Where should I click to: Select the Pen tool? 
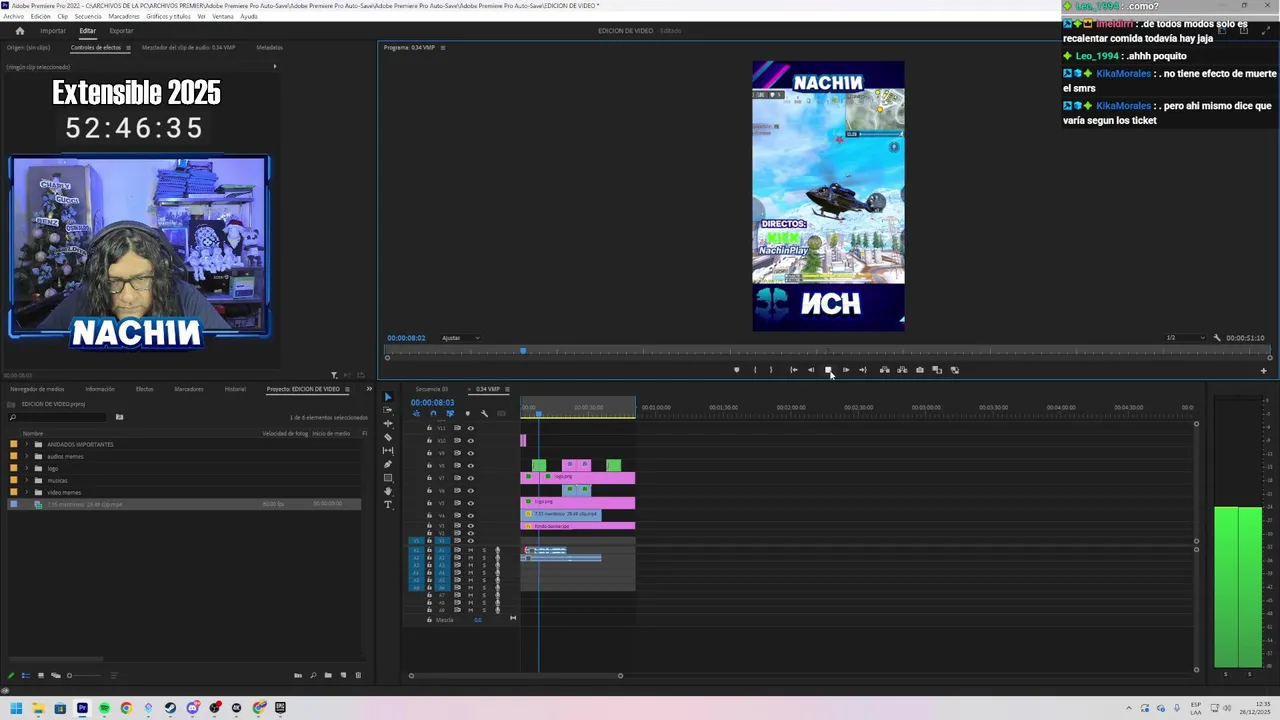[388, 464]
